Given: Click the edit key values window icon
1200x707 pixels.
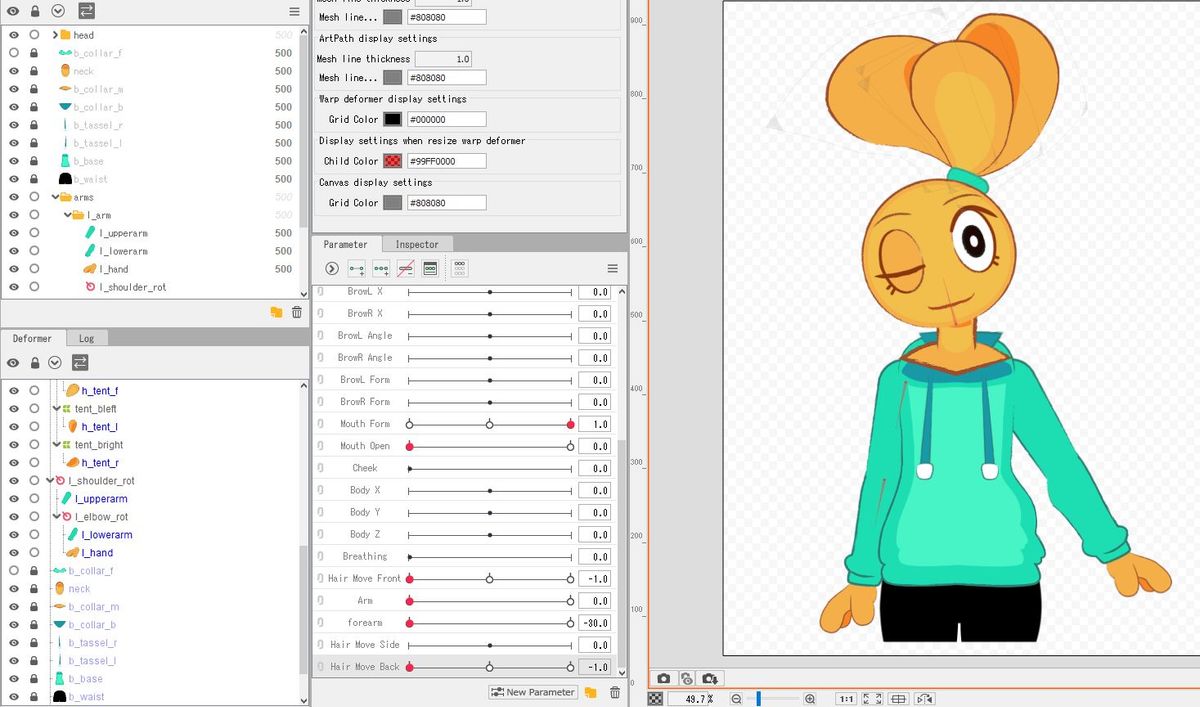Looking at the screenshot, I should coord(430,268).
